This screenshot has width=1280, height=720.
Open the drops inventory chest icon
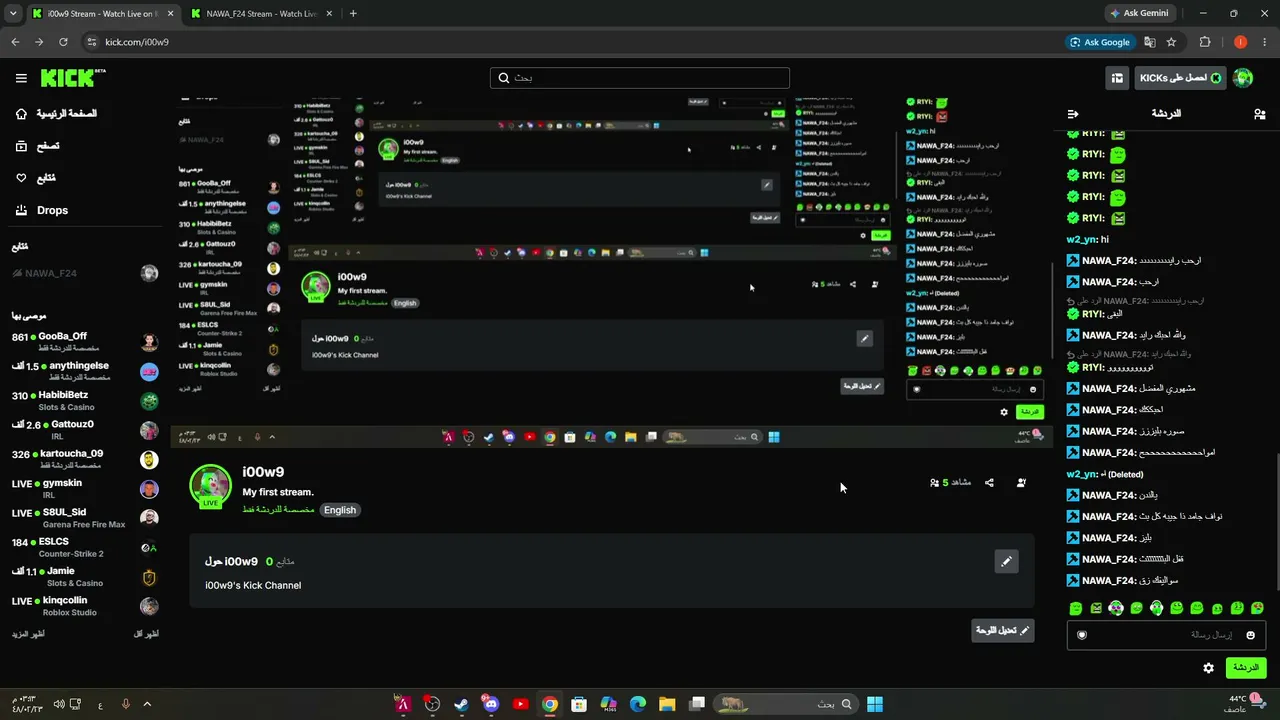tap(1117, 78)
